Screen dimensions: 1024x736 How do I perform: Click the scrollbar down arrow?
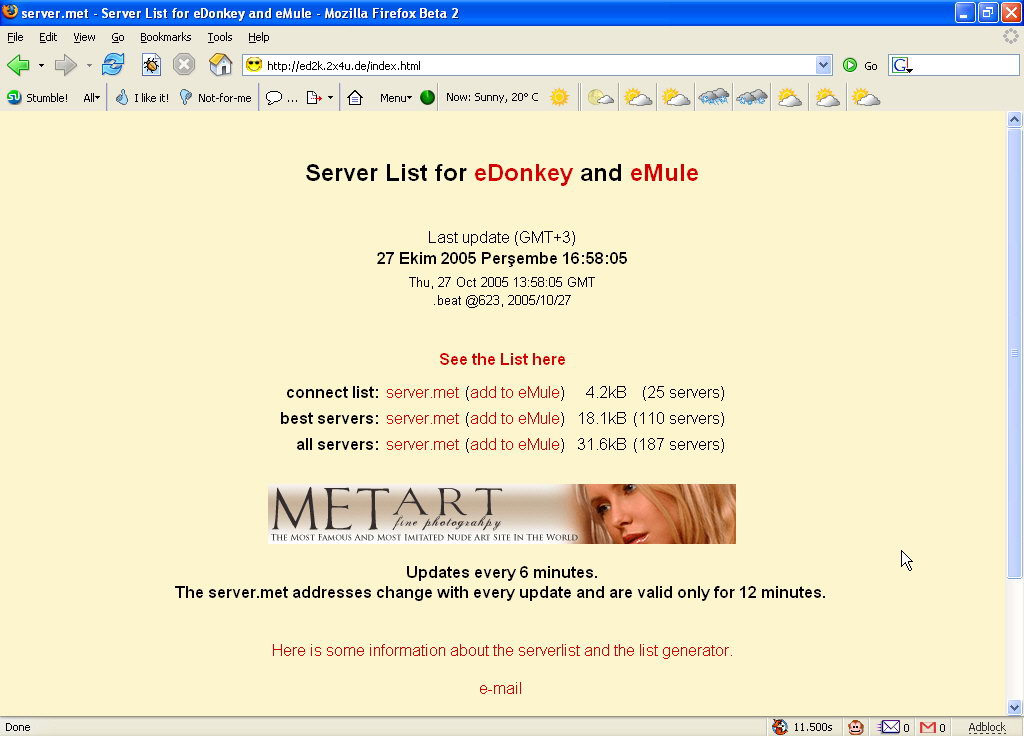tap(1014, 707)
